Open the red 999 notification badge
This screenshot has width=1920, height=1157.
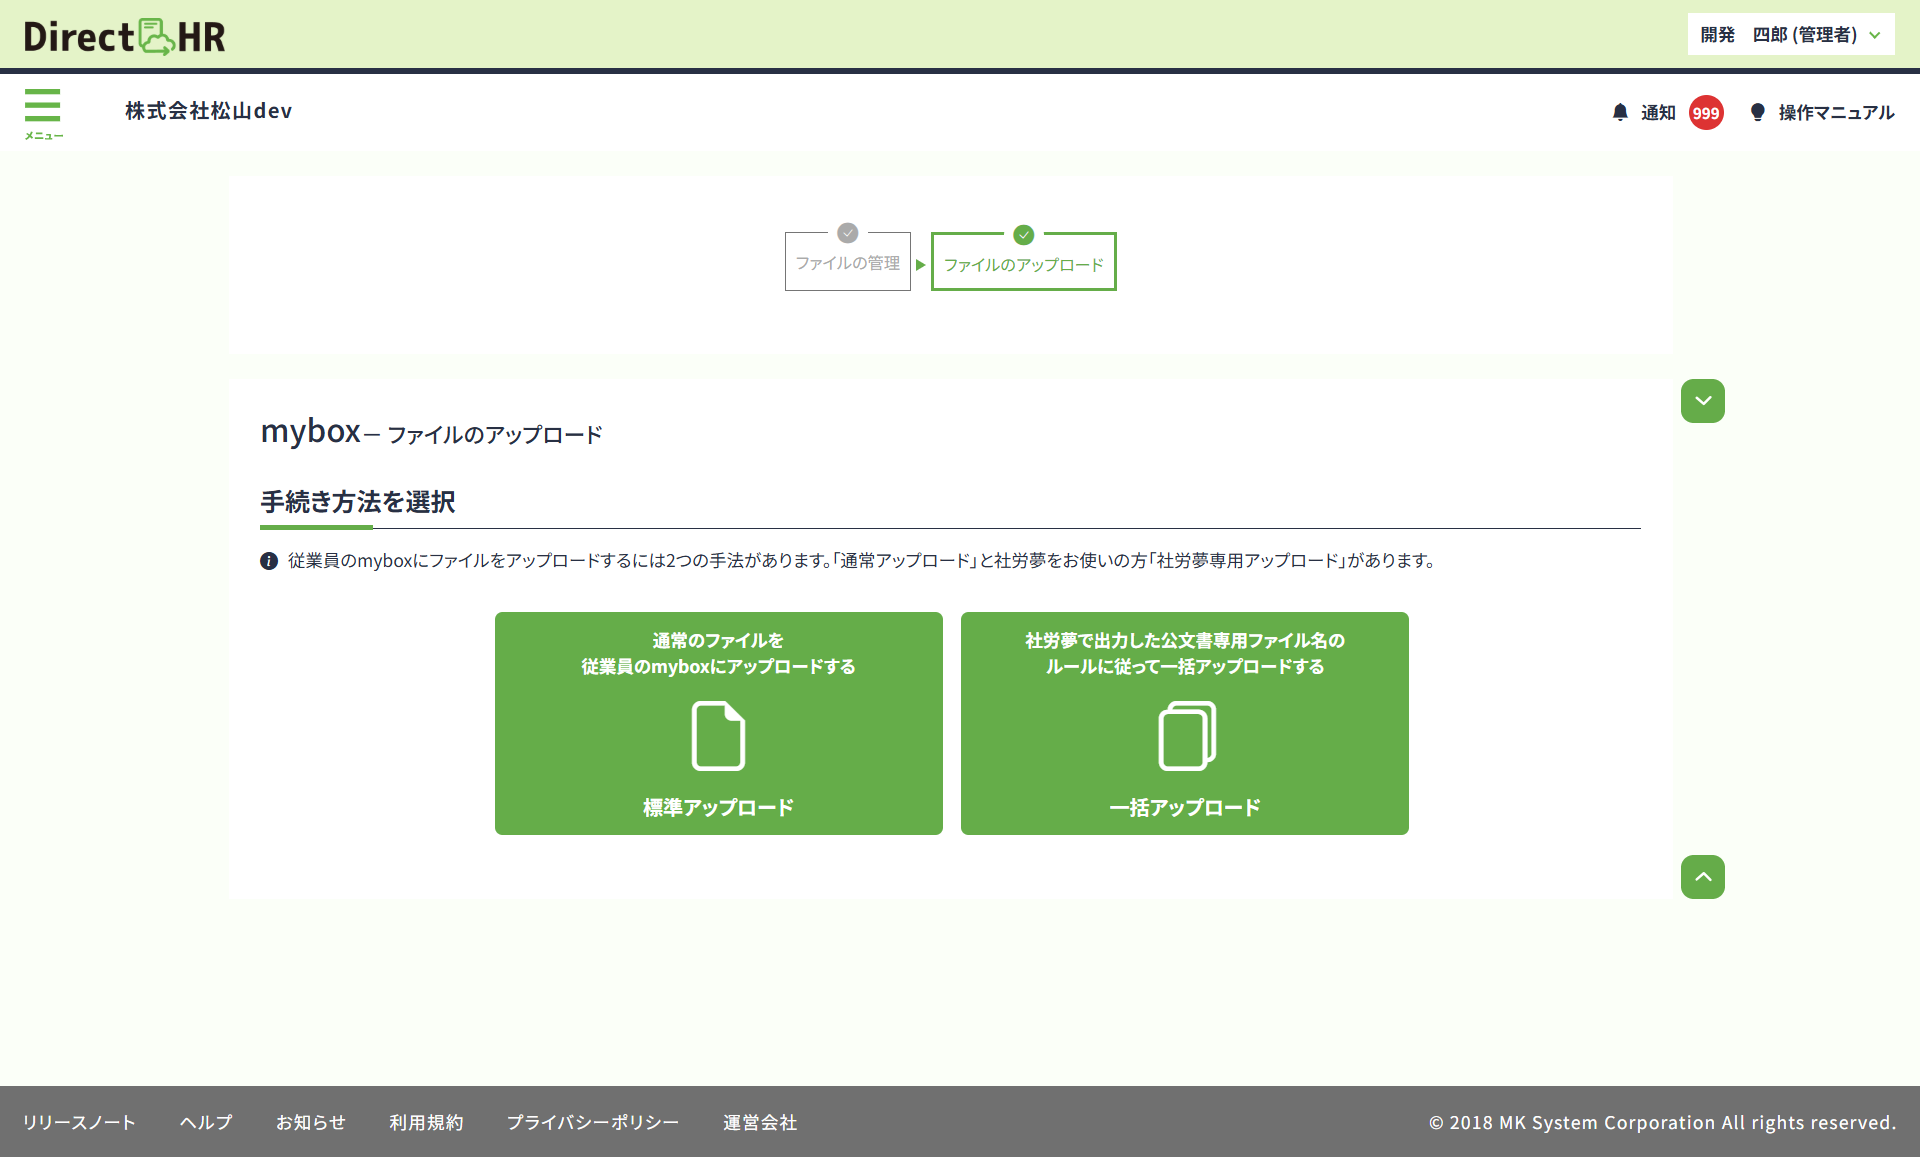[1705, 113]
